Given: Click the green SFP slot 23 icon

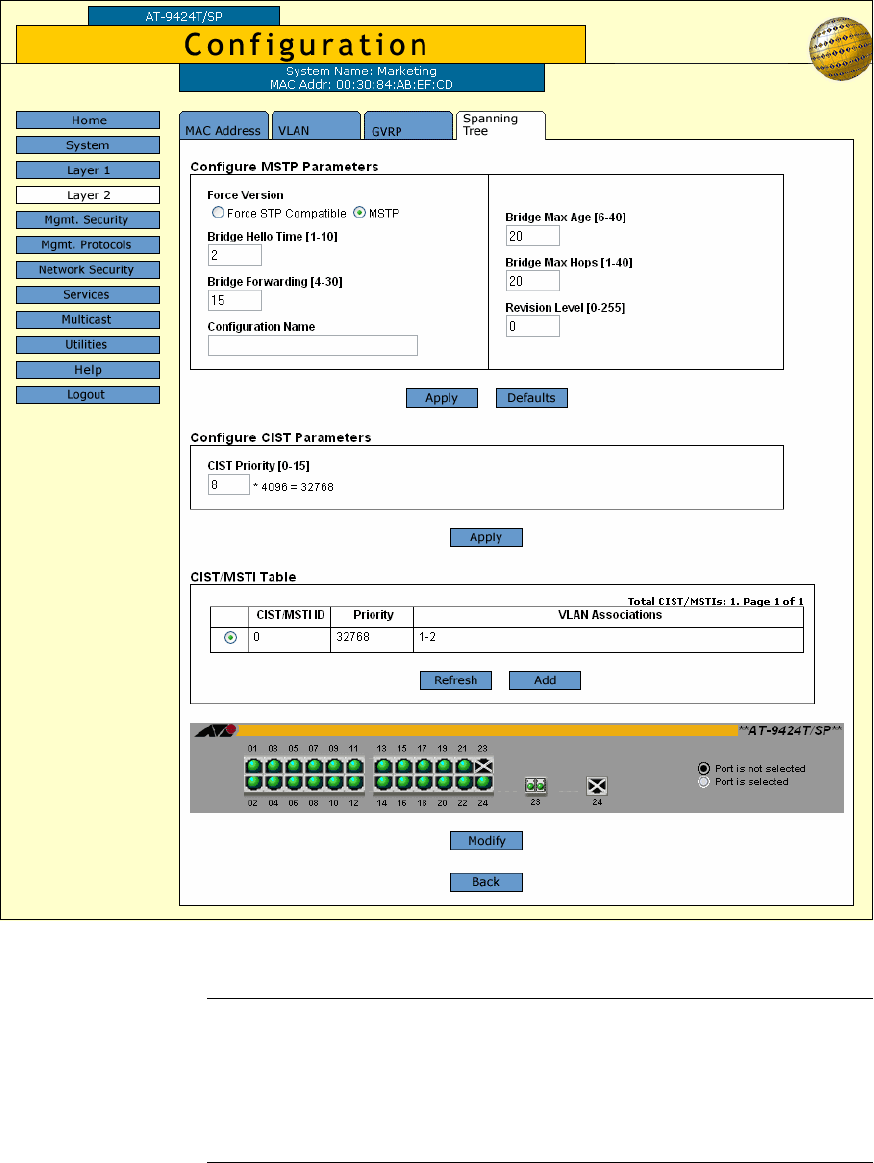Looking at the screenshot, I should point(536,785).
